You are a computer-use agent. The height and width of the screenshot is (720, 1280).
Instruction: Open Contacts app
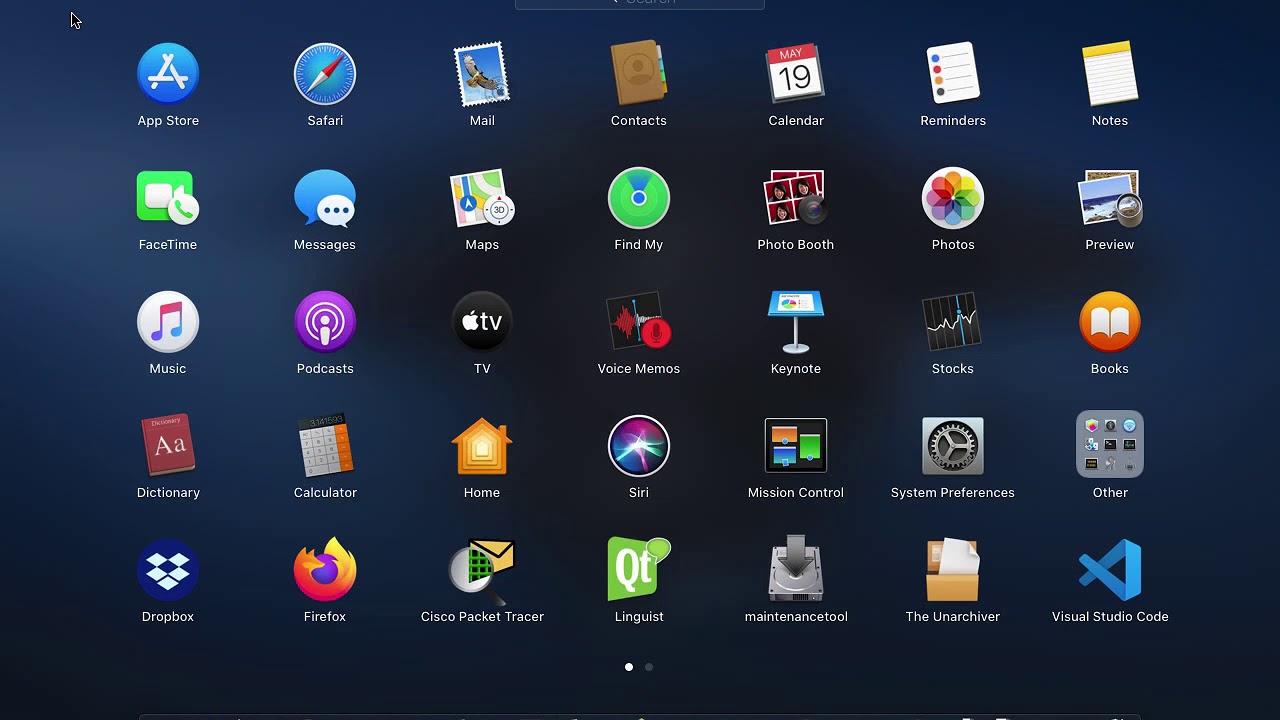pyautogui.click(x=639, y=73)
